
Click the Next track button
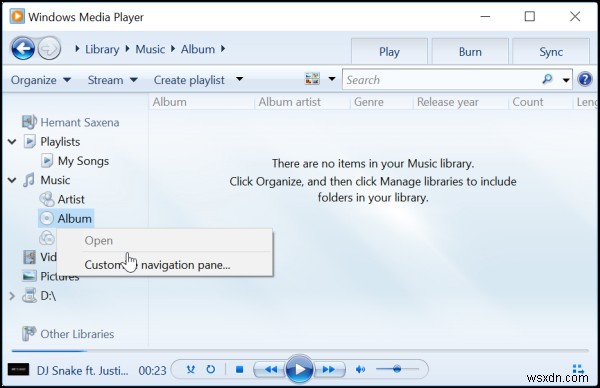point(329,370)
